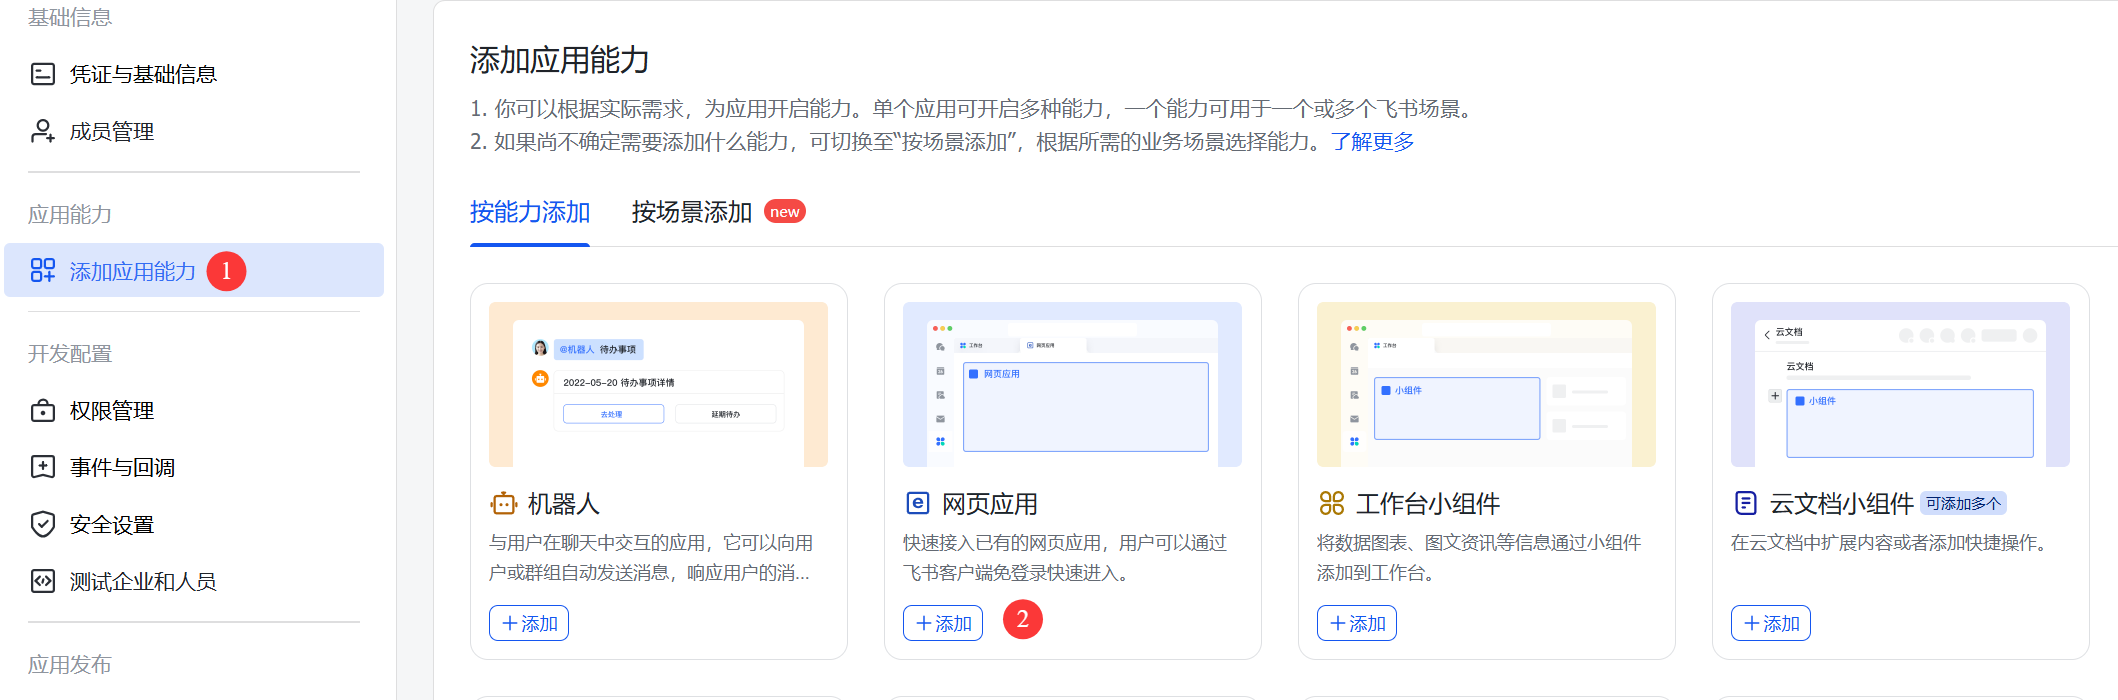Image resolution: width=2118 pixels, height=700 pixels.
Task: Click the 机器人 robot icon
Action: pos(503,504)
